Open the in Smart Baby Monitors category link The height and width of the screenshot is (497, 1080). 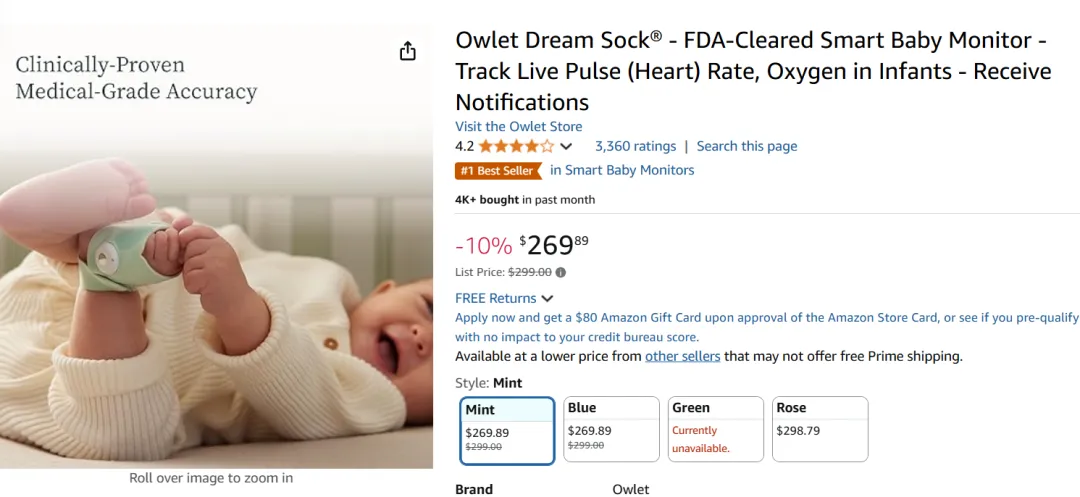[622, 170]
